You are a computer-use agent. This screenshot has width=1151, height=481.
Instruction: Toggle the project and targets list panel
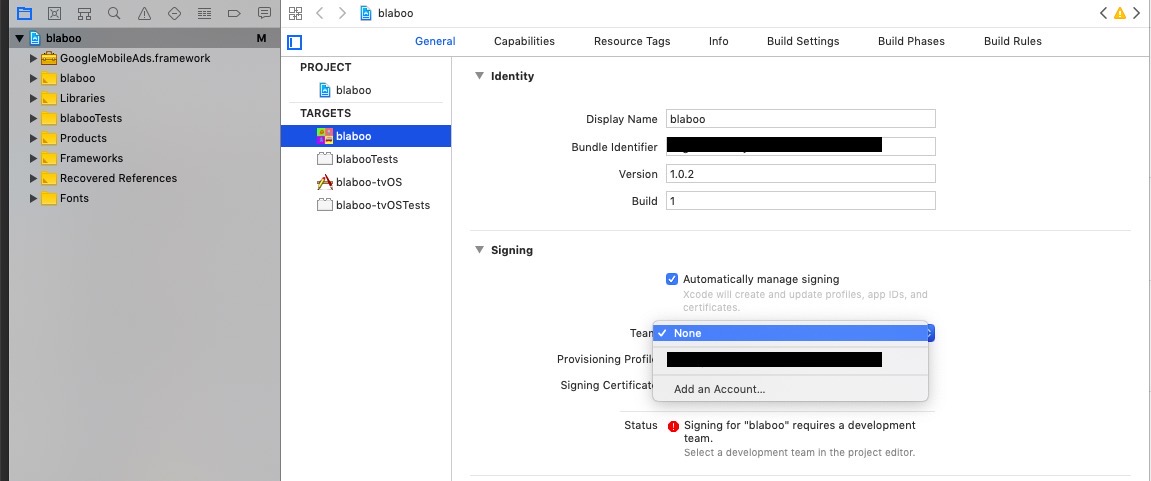[x=294, y=42]
